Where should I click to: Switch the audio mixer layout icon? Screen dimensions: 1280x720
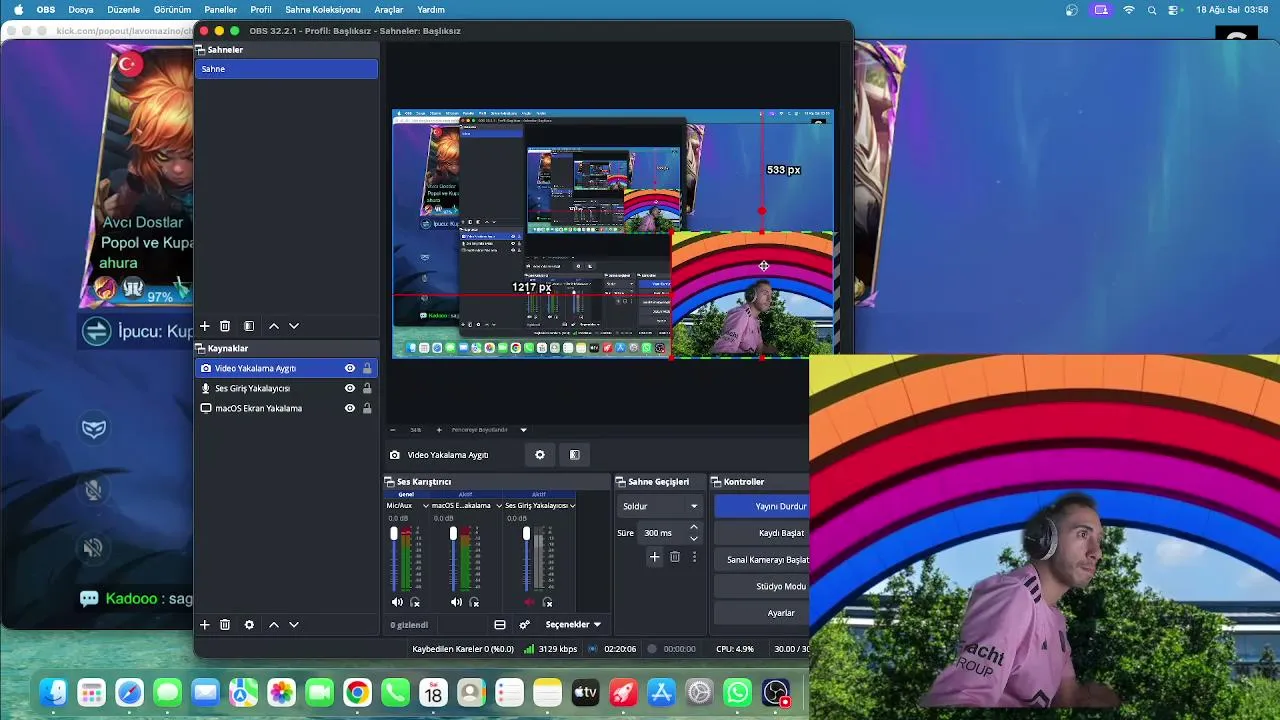tap(500, 624)
